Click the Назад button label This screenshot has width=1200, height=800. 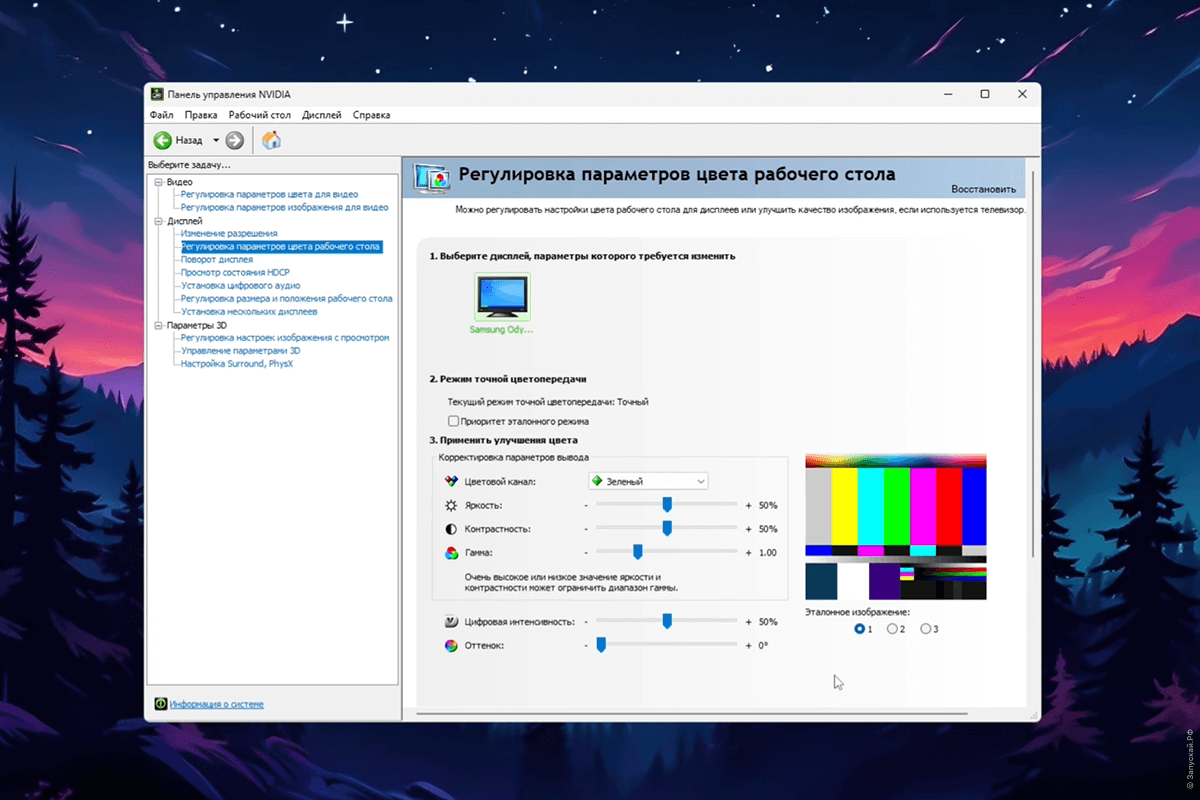[x=188, y=141]
